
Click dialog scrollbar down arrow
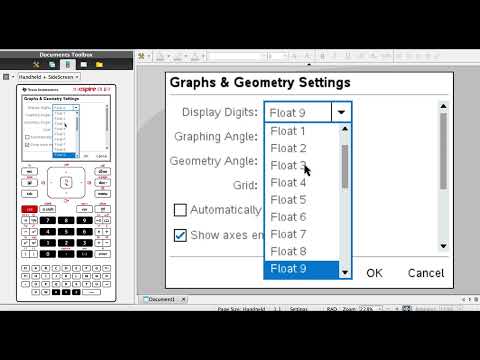[443, 246]
